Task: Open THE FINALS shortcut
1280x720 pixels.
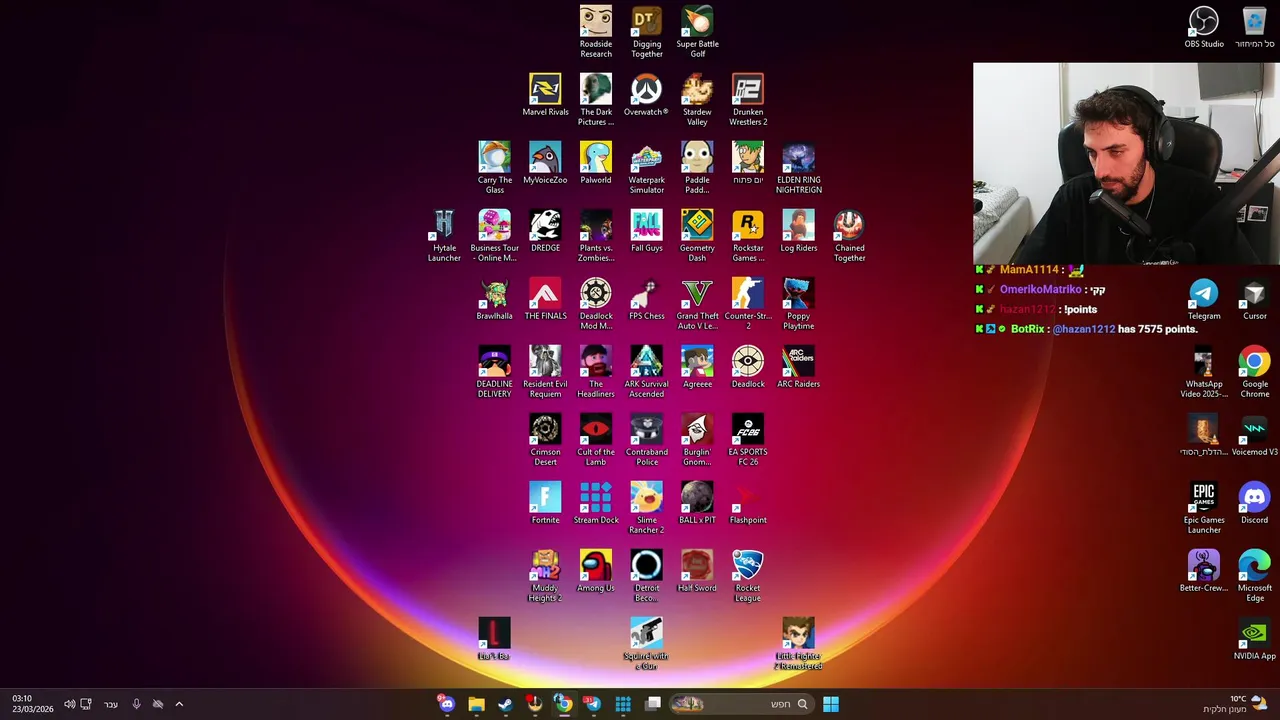Action: tap(545, 299)
